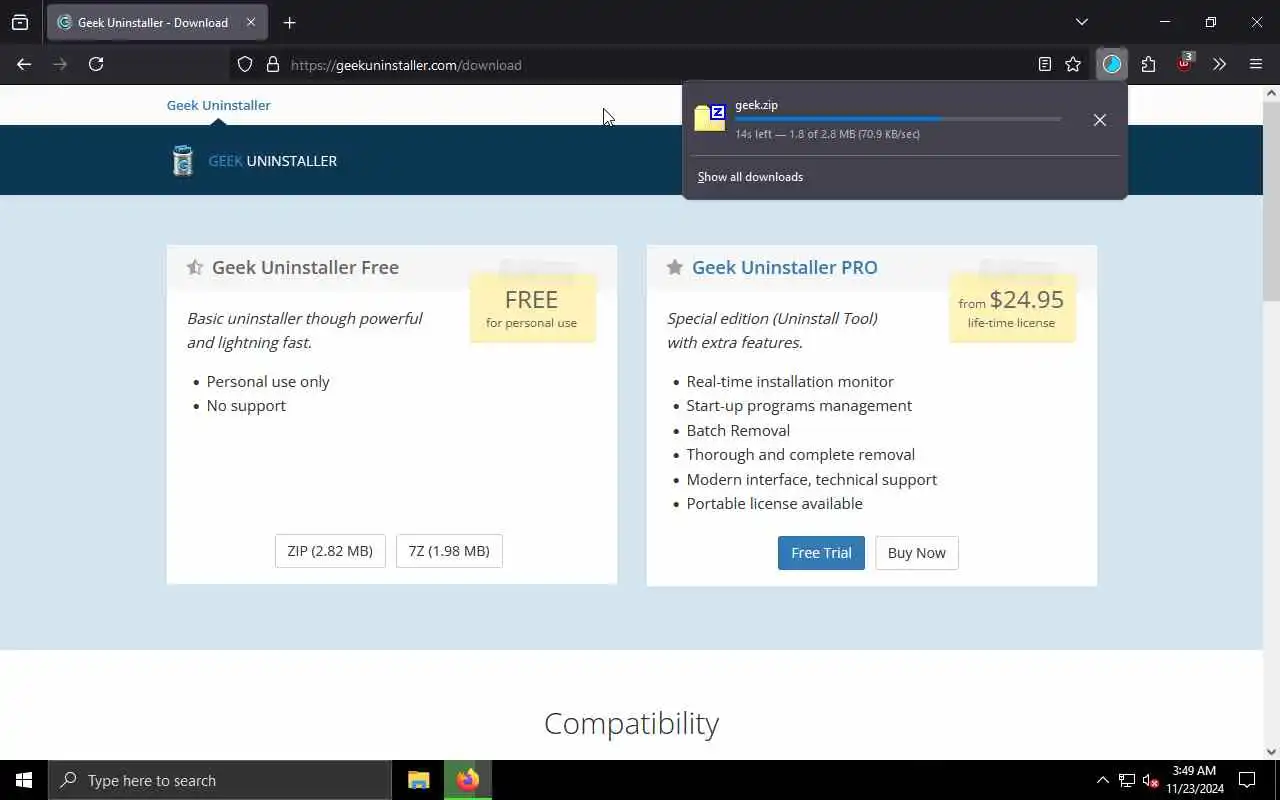Screen dimensions: 1280x800
Task: Open File Explorer from taskbar
Action: (419, 780)
